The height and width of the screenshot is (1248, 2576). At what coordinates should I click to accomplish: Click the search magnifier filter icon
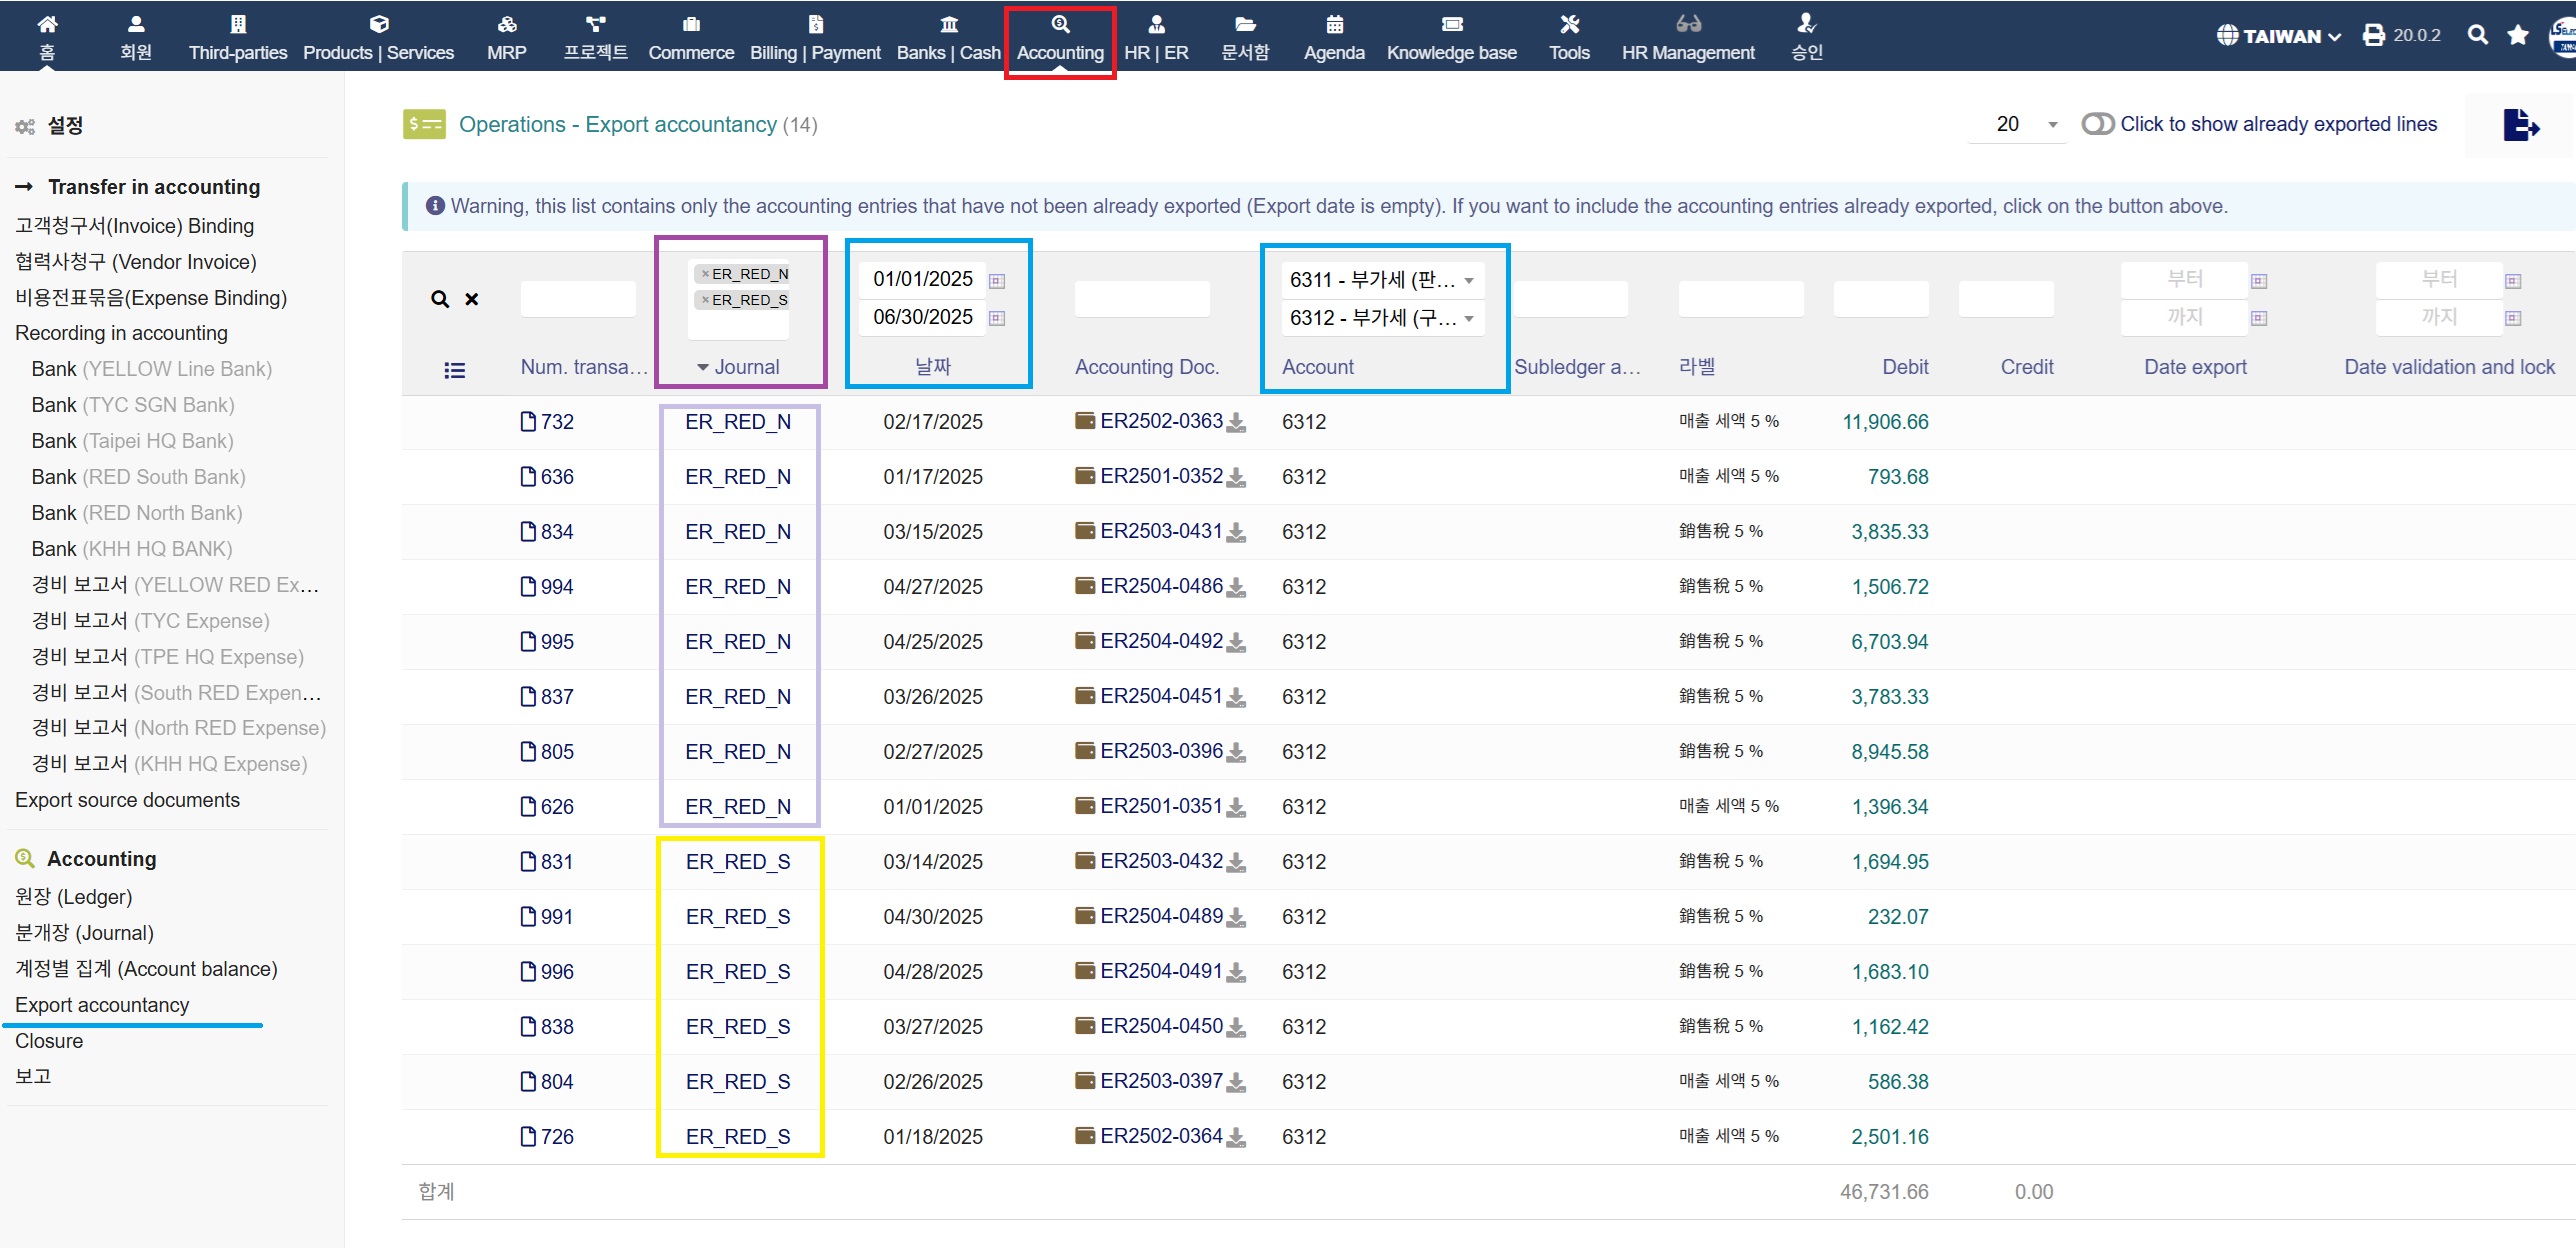[x=440, y=299]
